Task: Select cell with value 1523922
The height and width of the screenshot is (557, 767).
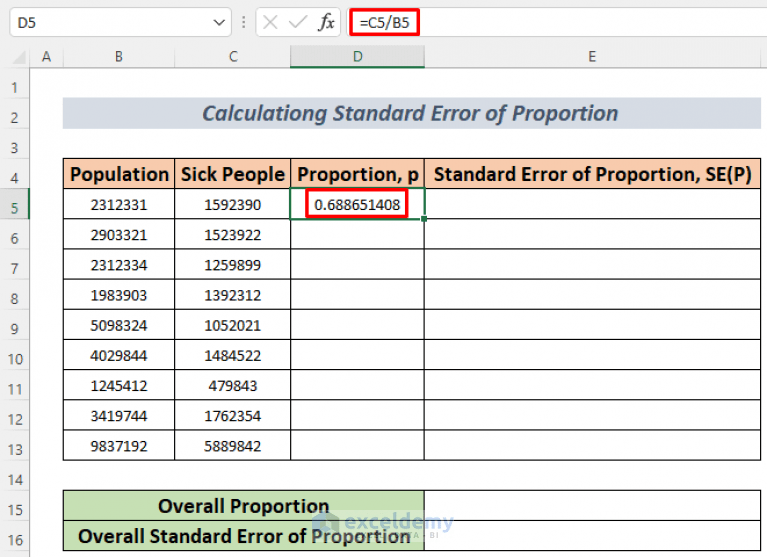Action: 233,235
